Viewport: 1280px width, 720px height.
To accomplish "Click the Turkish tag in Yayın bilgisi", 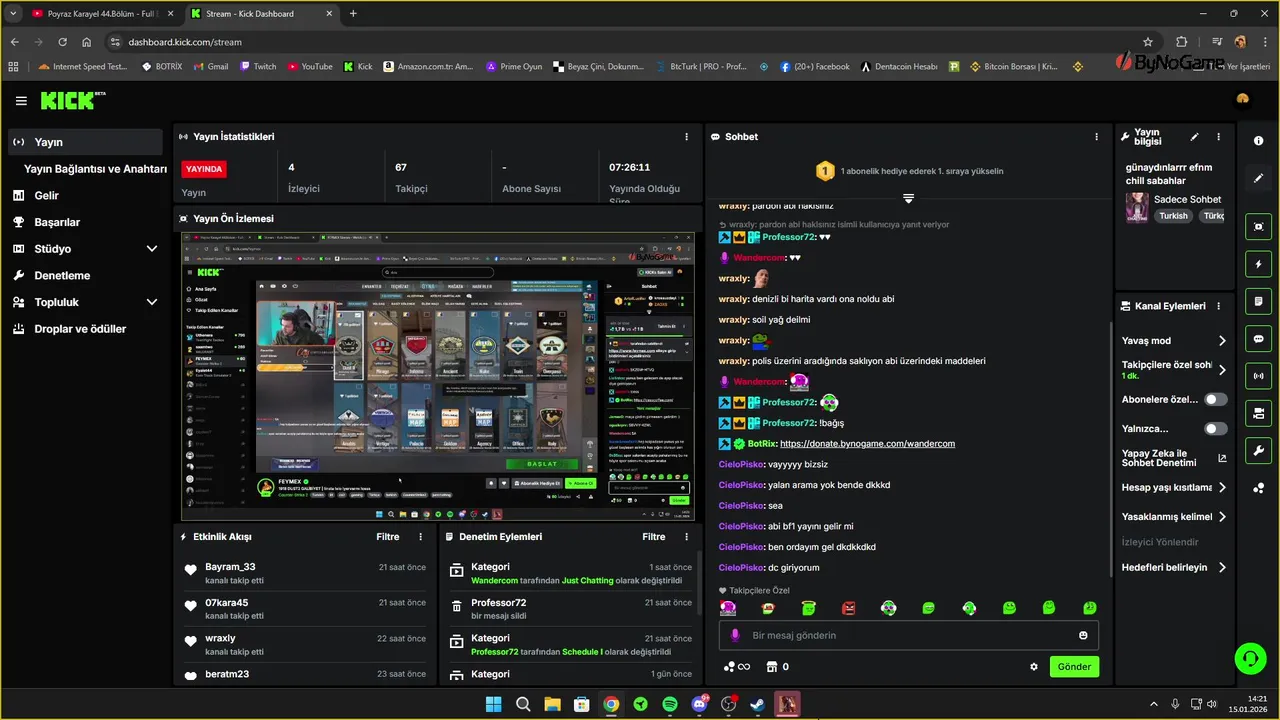I will tap(1174, 216).
